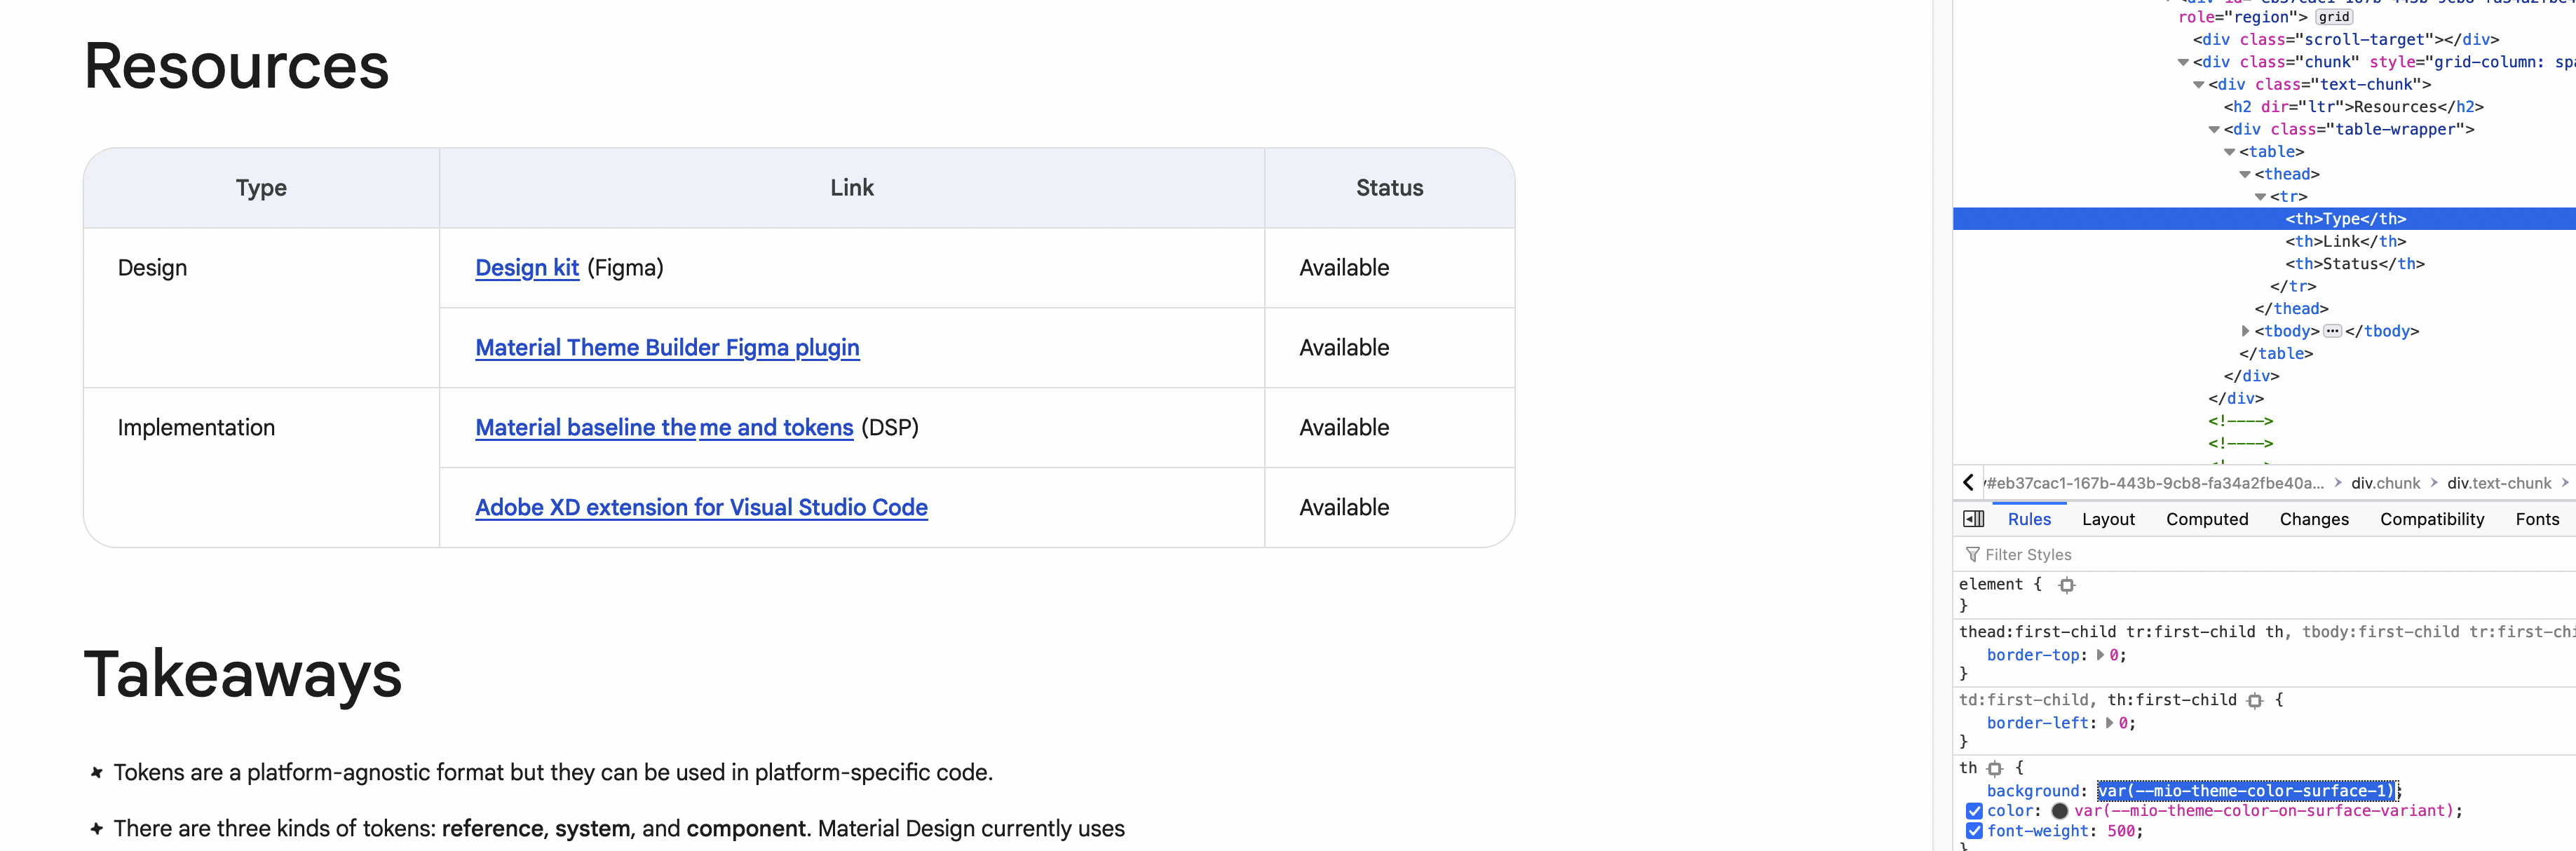Click the target icon in td:first-child rule

pyautogui.click(x=2254, y=699)
